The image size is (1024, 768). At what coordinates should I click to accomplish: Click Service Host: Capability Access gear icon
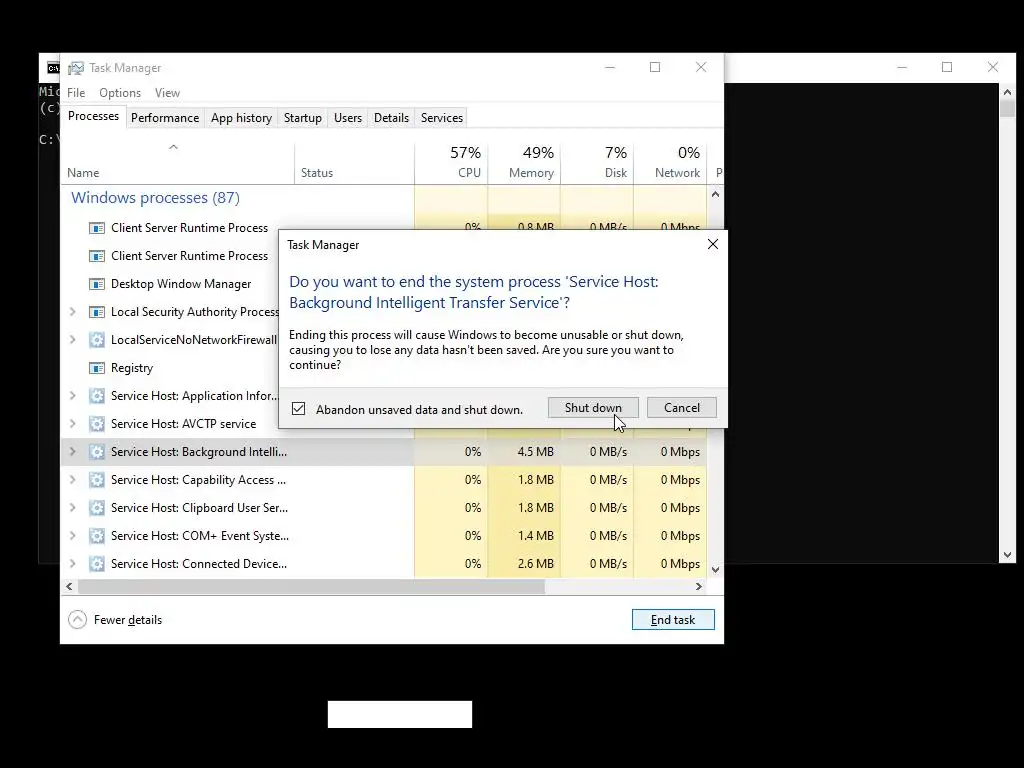click(97, 480)
